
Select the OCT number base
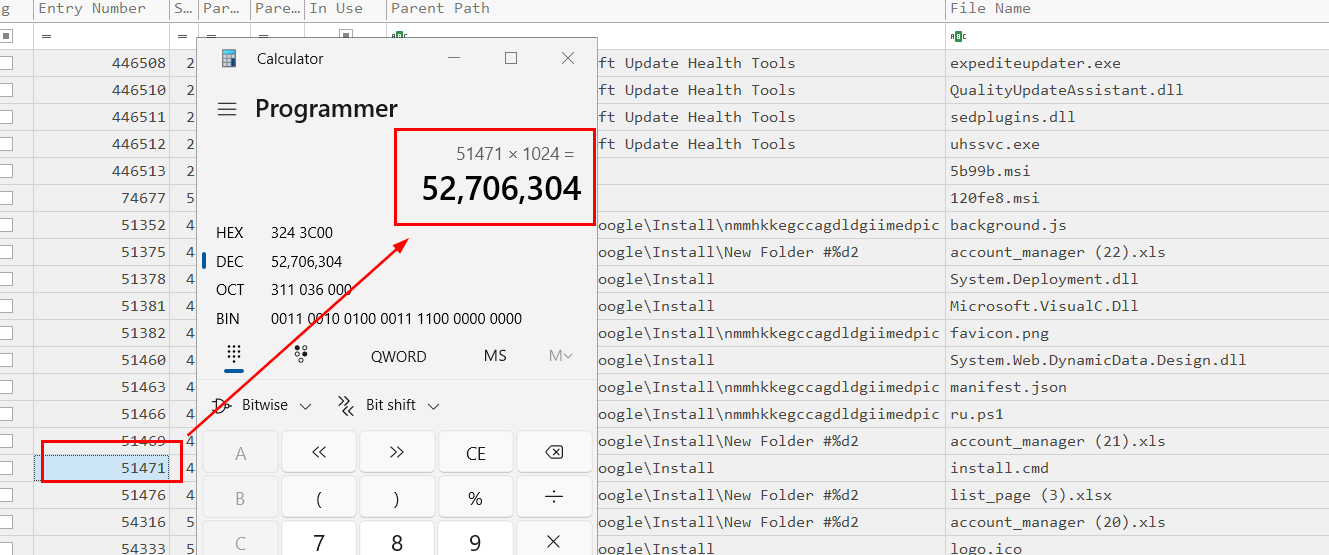[x=230, y=290]
